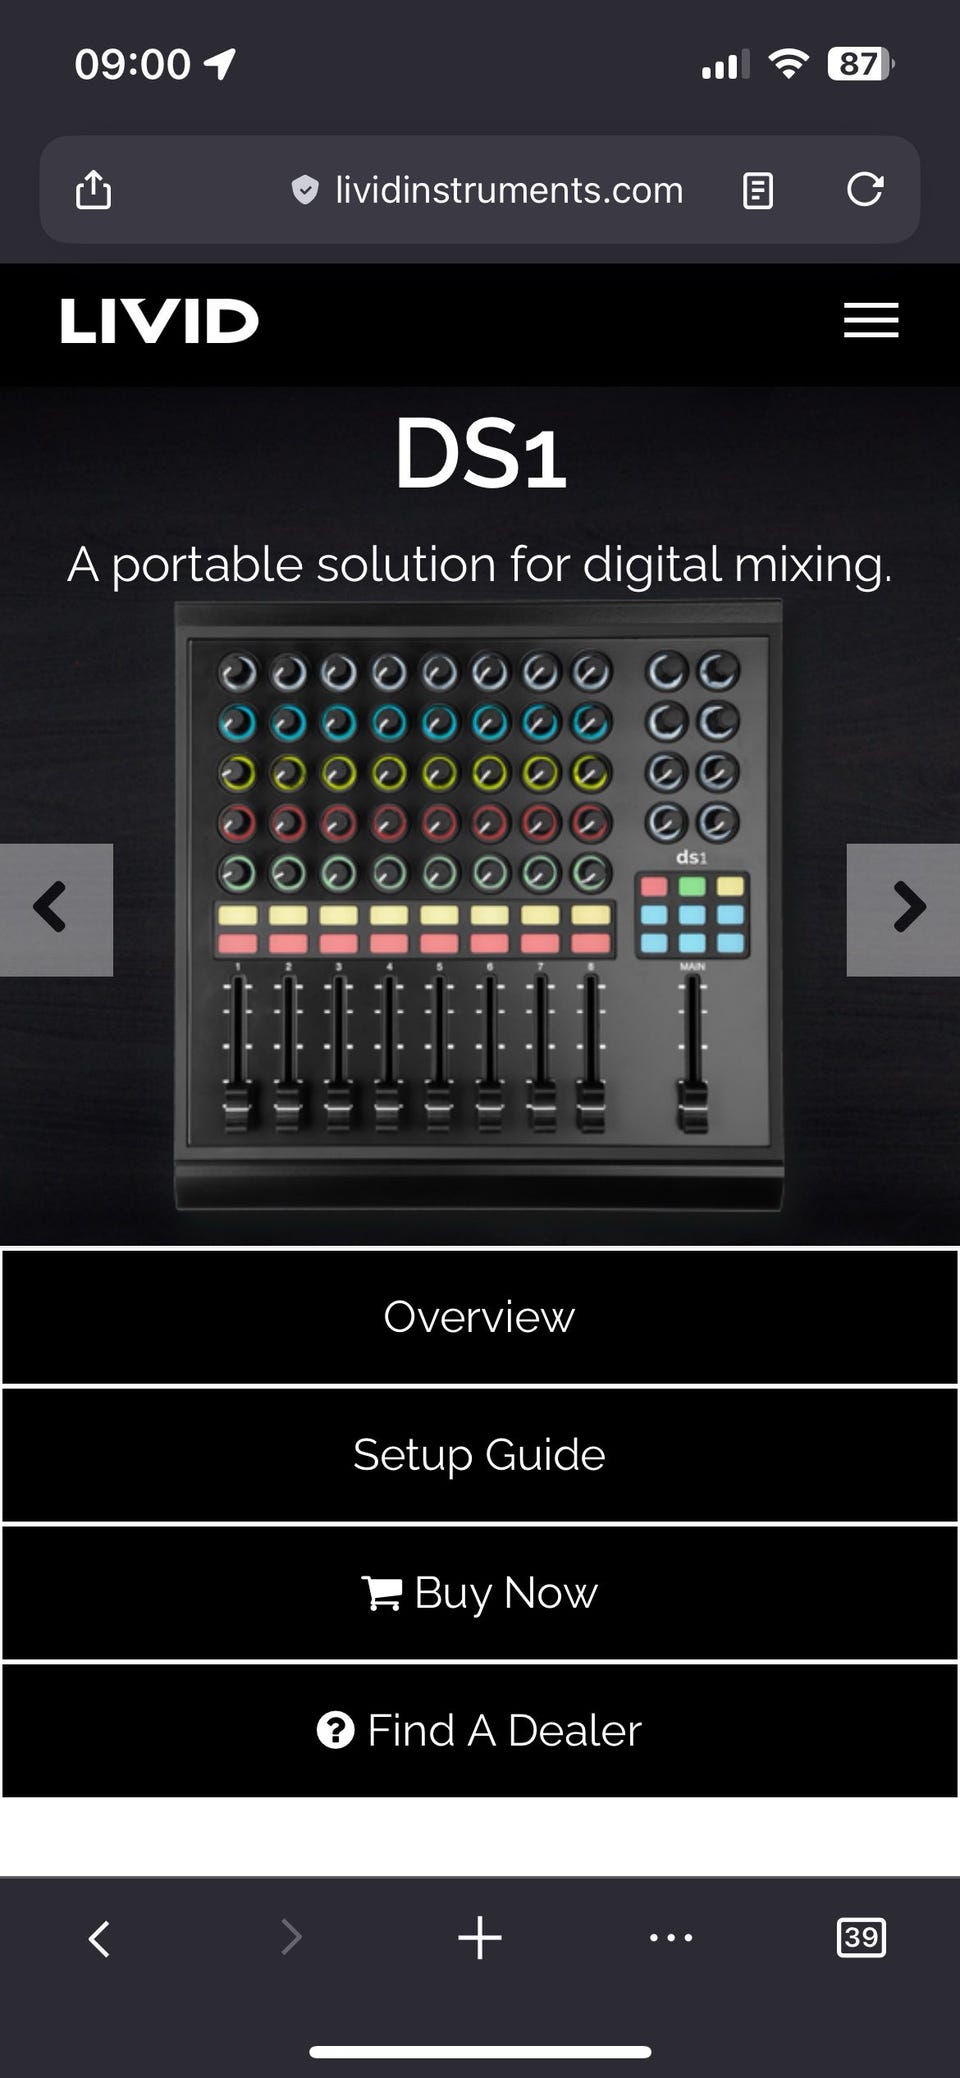960x2078 pixels.
Task: Open the three-dots browser menu
Action: tap(671, 1938)
